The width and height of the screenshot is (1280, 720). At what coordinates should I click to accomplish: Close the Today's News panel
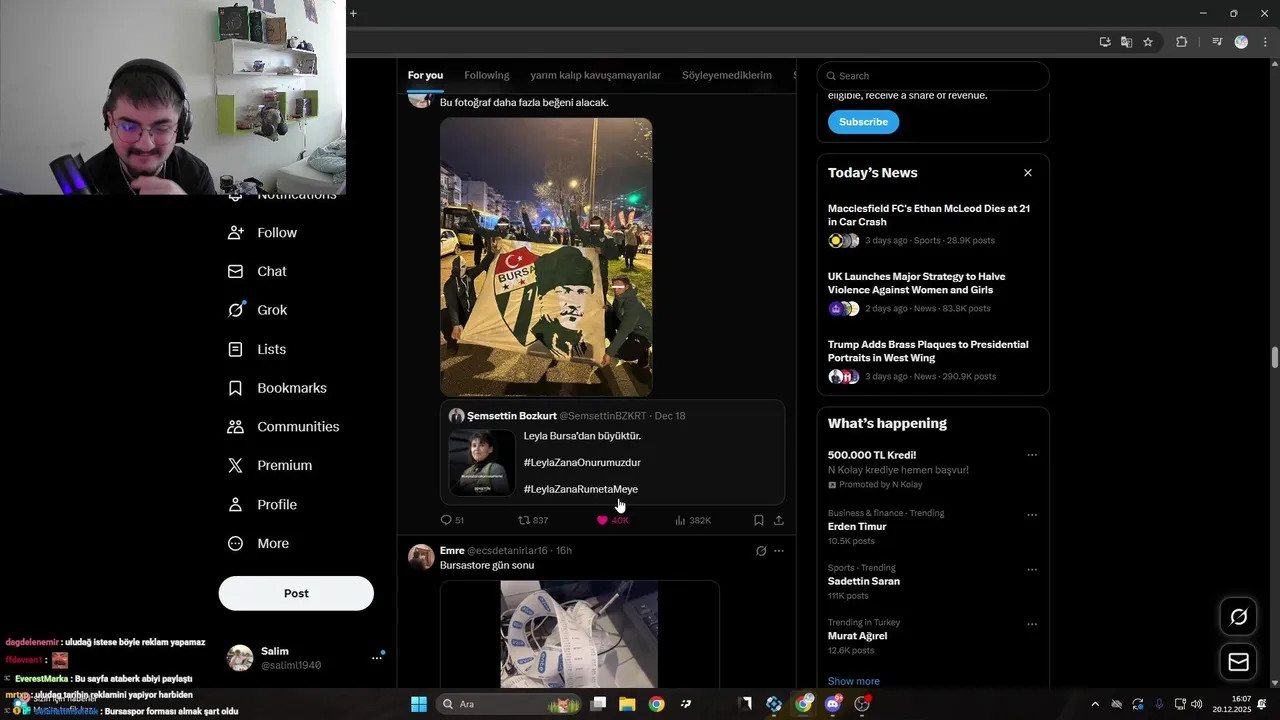pyautogui.click(x=1027, y=173)
